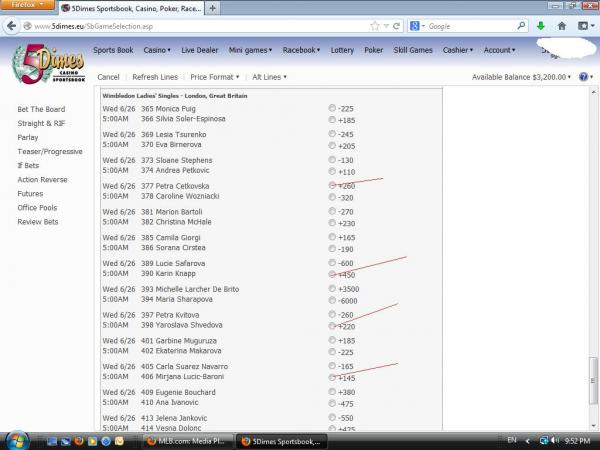Expand the Price Format dropdown
Viewport: 600px width, 450px height.
216,77
